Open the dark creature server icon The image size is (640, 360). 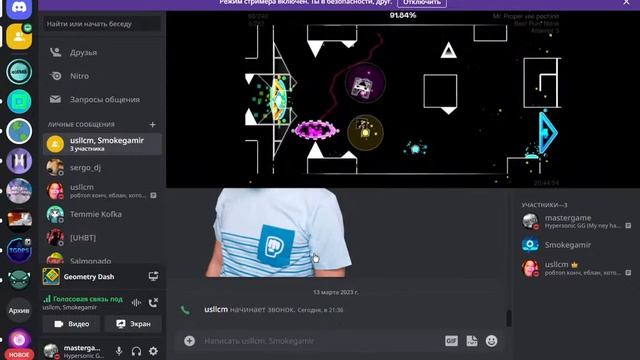pos(19,280)
